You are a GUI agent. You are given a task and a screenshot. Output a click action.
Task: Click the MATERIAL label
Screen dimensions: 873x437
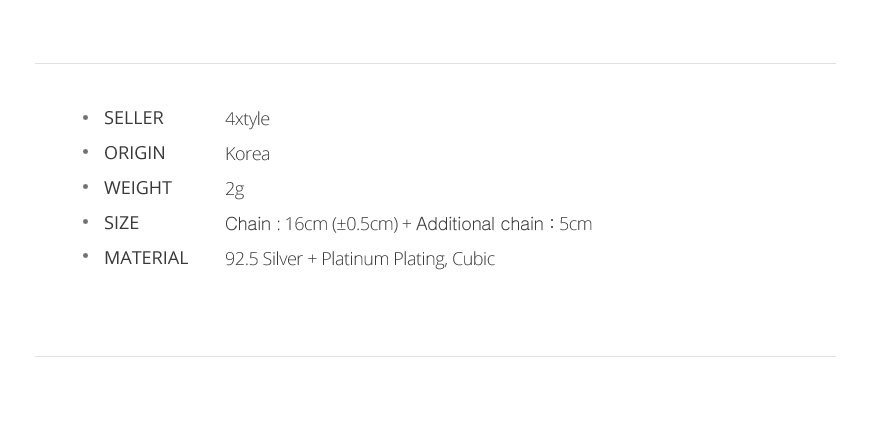(x=146, y=258)
